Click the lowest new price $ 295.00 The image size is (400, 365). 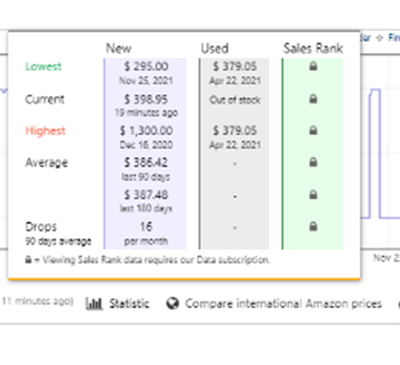click(146, 66)
